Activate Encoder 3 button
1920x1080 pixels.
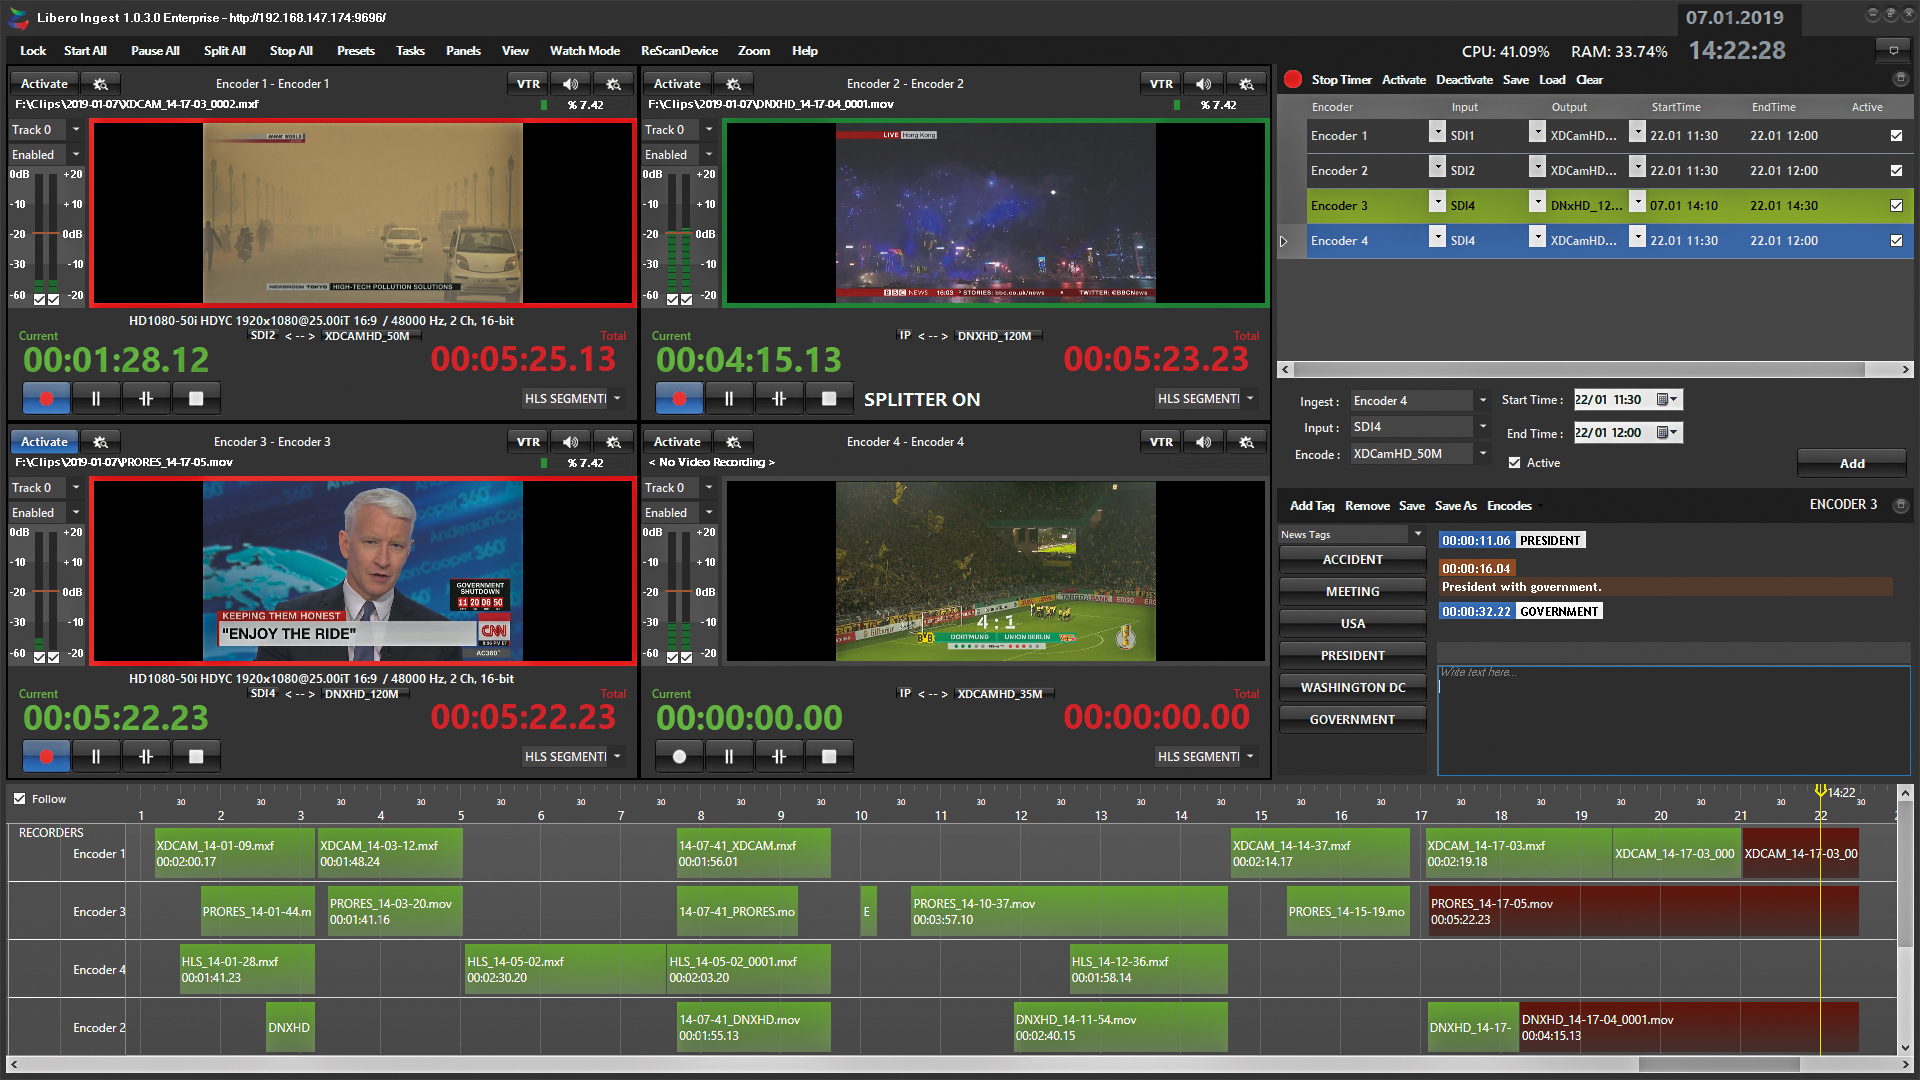pyautogui.click(x=44, y=442)
